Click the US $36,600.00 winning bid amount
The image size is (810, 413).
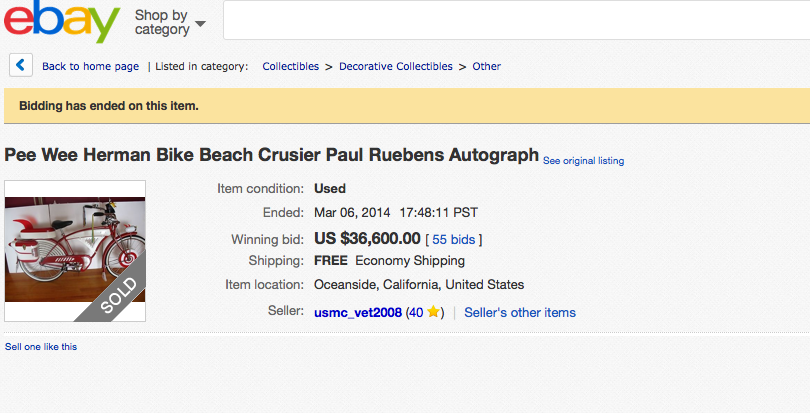click(367, 238)
